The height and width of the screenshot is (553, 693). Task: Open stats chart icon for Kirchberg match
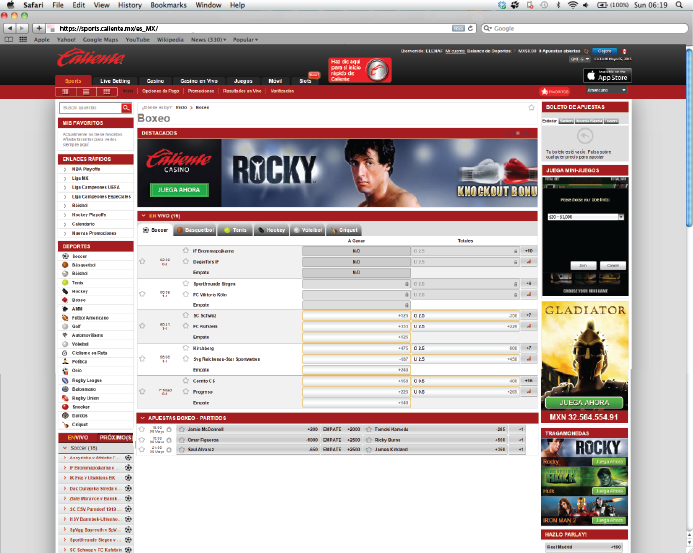(529, 359)
